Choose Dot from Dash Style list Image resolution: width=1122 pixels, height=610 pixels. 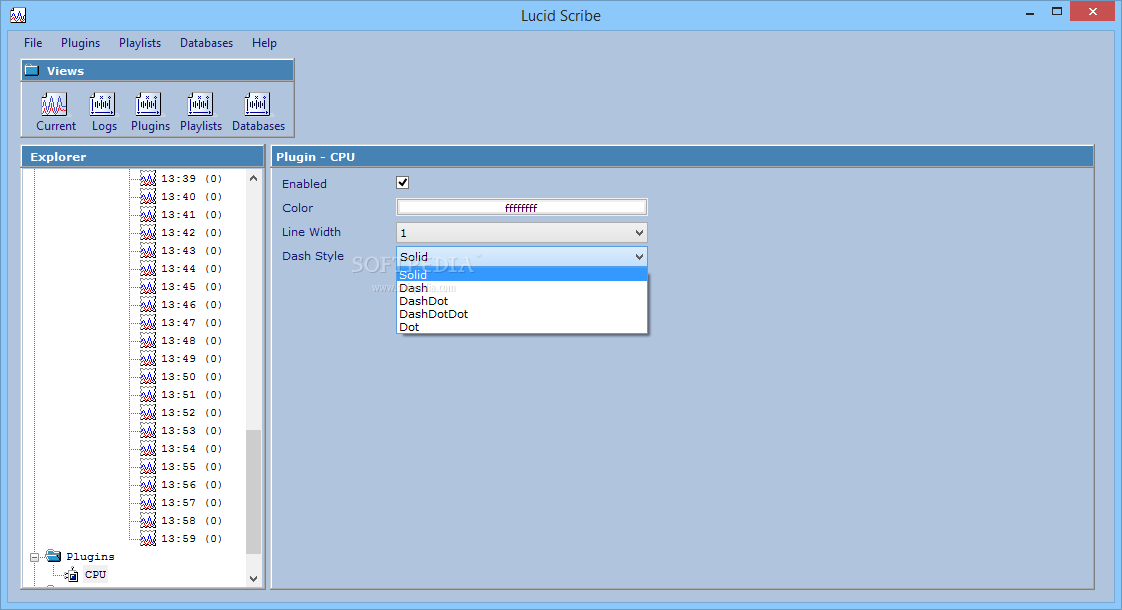pyautogui.click(x=522, y=326)
